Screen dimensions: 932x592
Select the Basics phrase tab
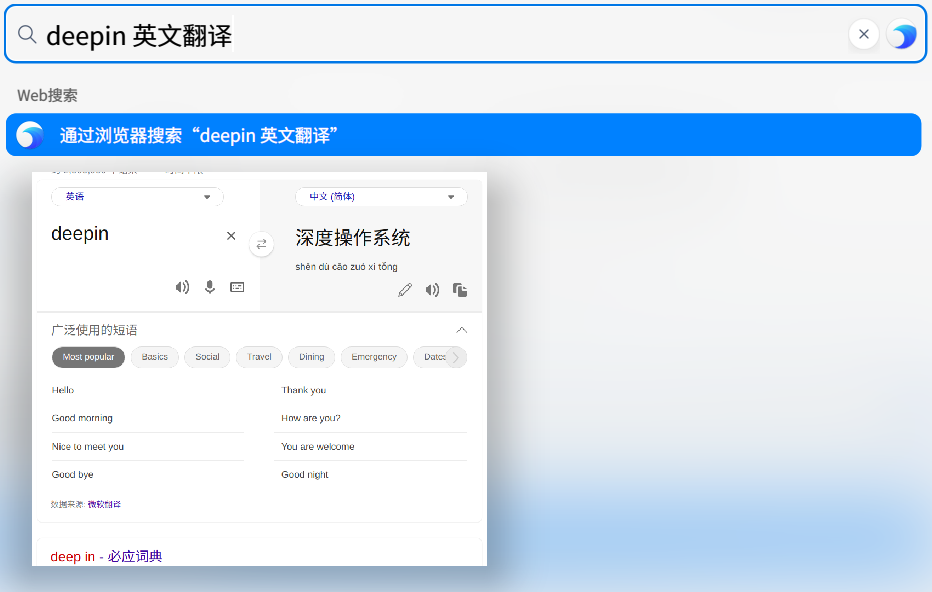(x=155, y=357)
